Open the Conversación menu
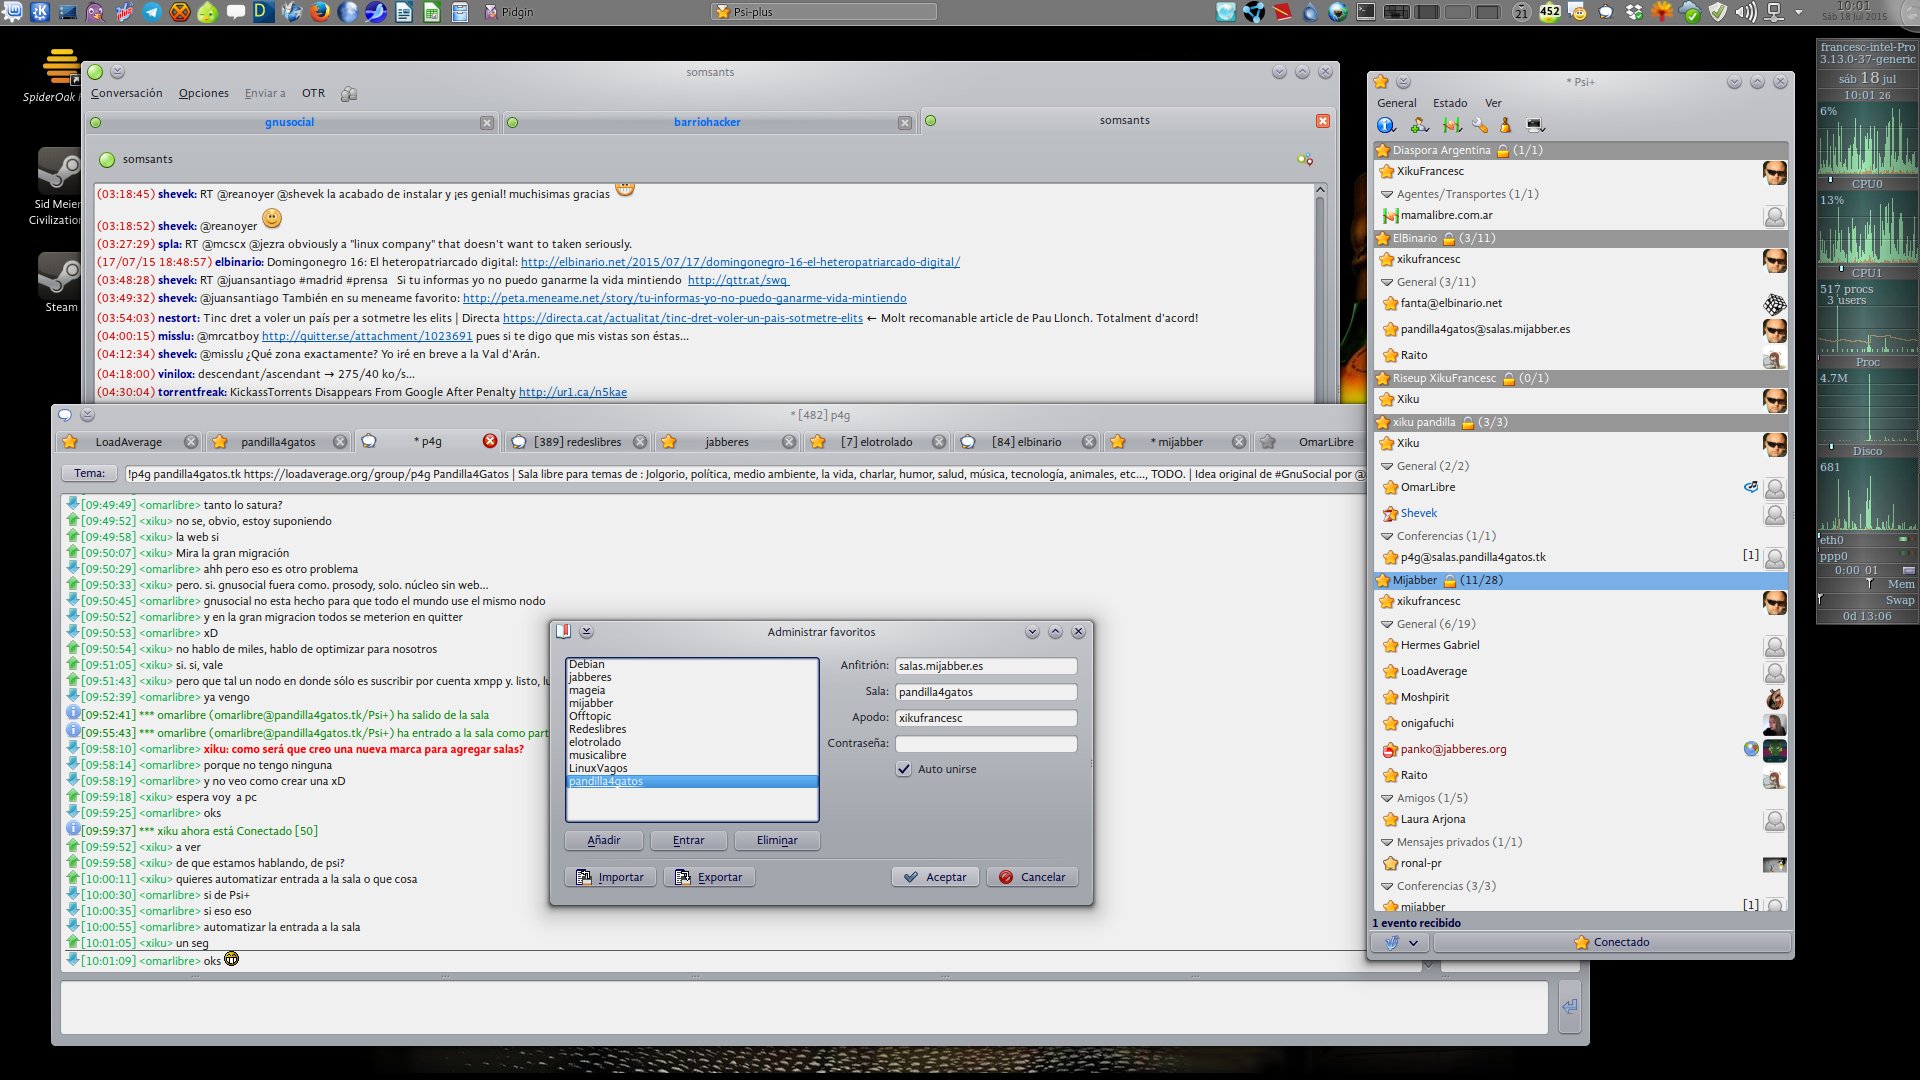1920x1080 pixels. [126, 93]
